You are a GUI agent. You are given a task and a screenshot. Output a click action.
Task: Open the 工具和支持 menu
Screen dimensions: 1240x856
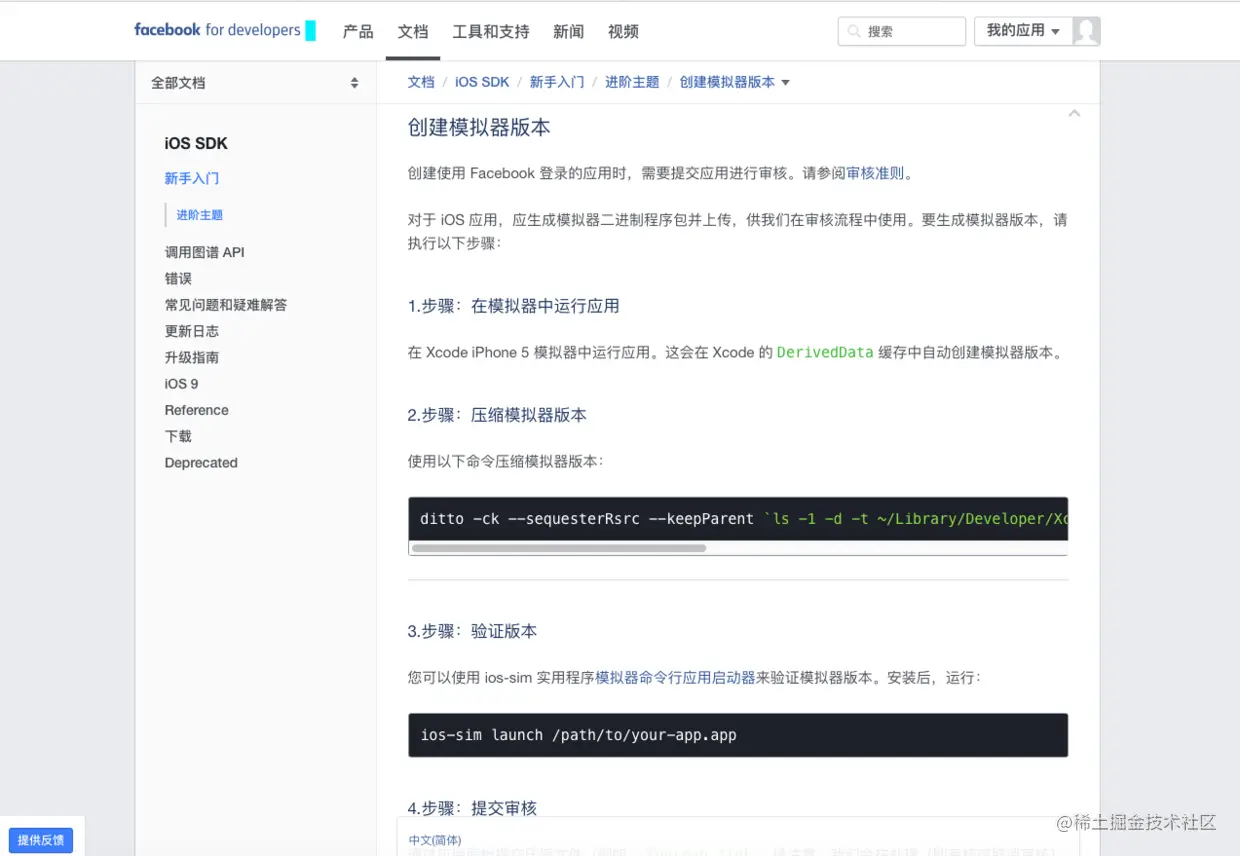pyautogui.click(x=491, y=32)
